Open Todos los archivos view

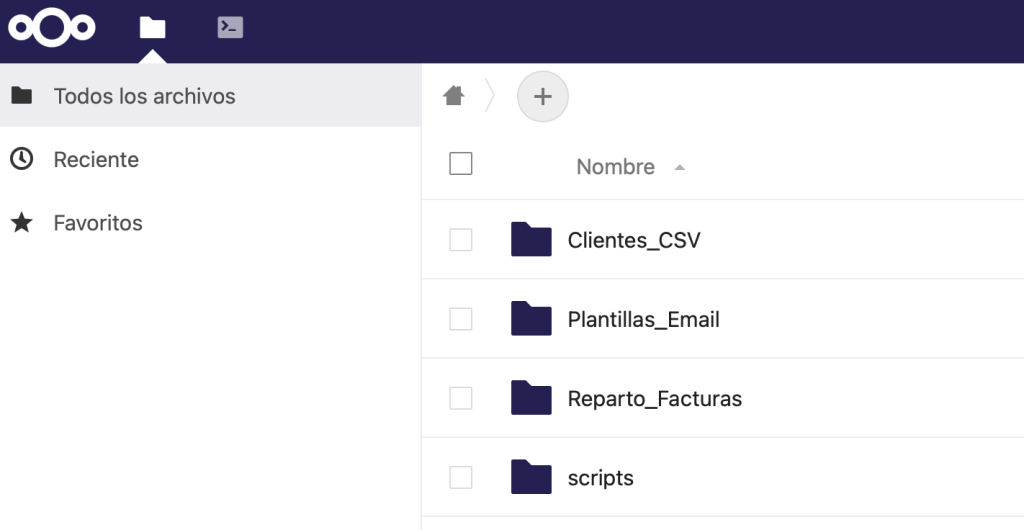point(144,96)
